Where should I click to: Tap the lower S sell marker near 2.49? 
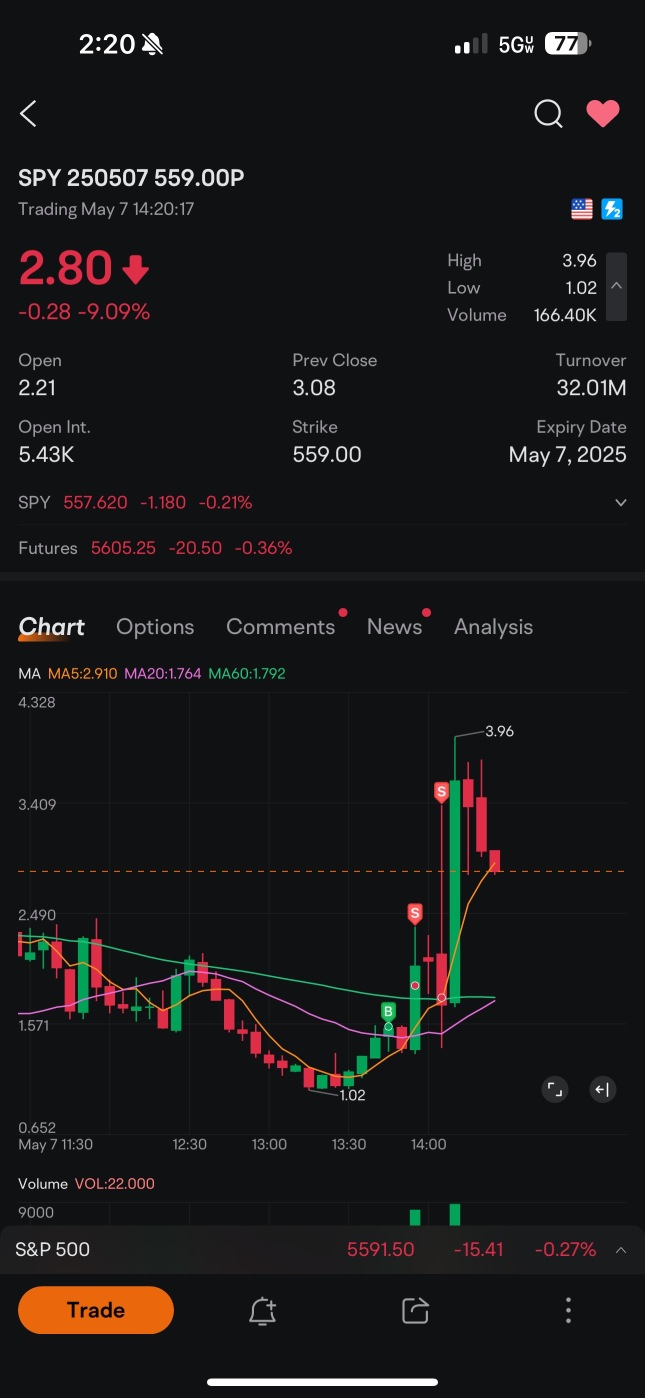[x=415, y=913]
